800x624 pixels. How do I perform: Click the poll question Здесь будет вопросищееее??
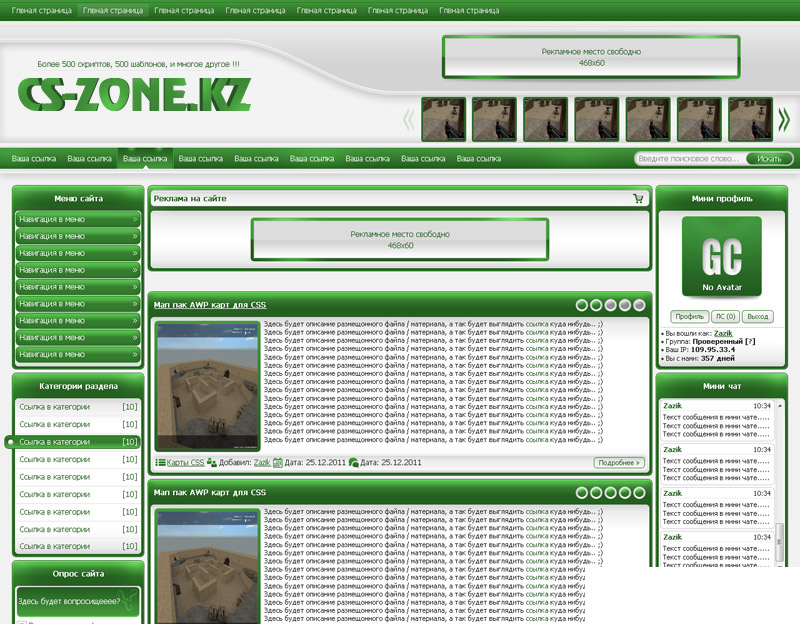[x=69, y=601]
